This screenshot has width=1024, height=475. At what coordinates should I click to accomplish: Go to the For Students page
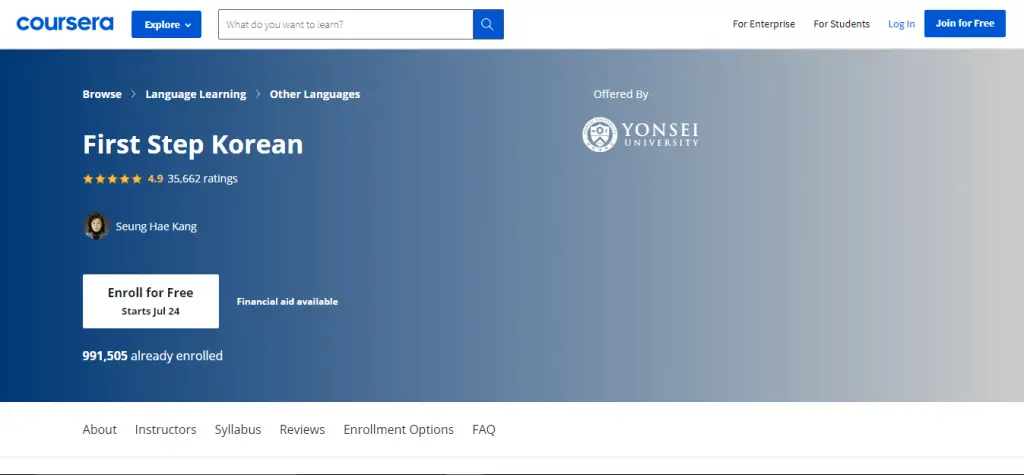coord(841,24)
